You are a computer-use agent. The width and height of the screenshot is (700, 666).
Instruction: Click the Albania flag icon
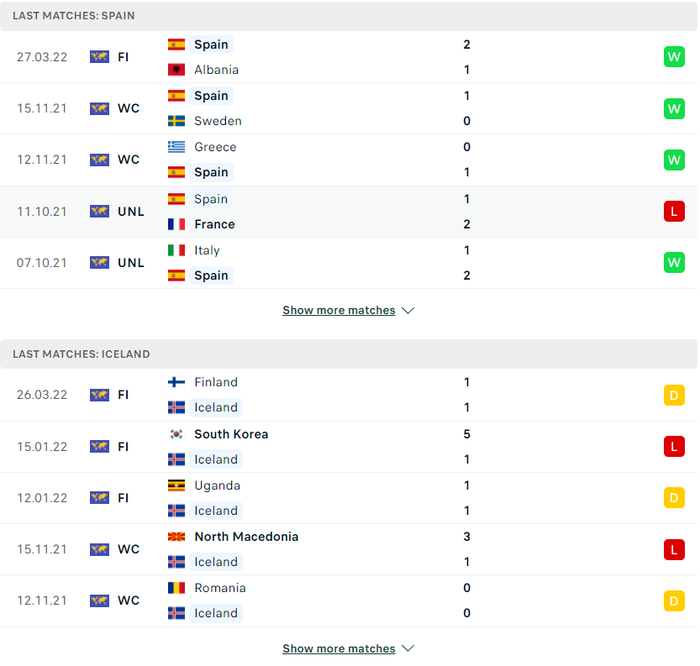176,70
